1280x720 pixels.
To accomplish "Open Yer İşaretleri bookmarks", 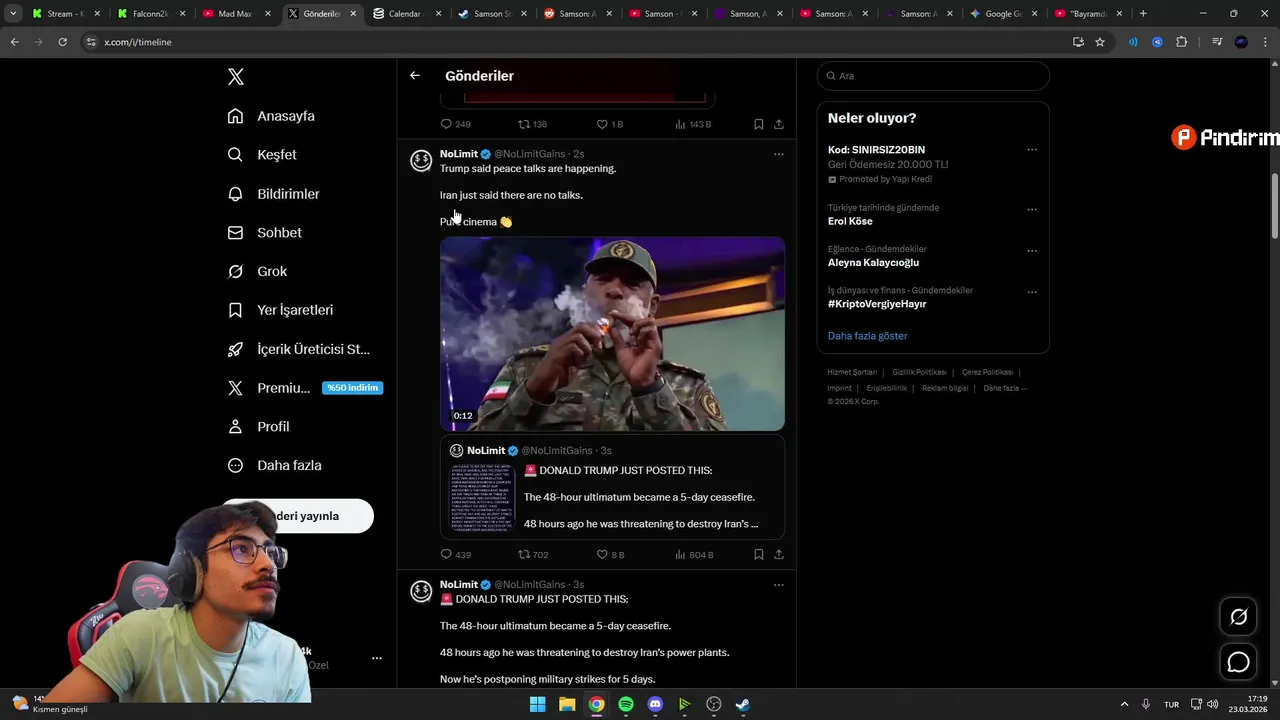I will (281, 310).
